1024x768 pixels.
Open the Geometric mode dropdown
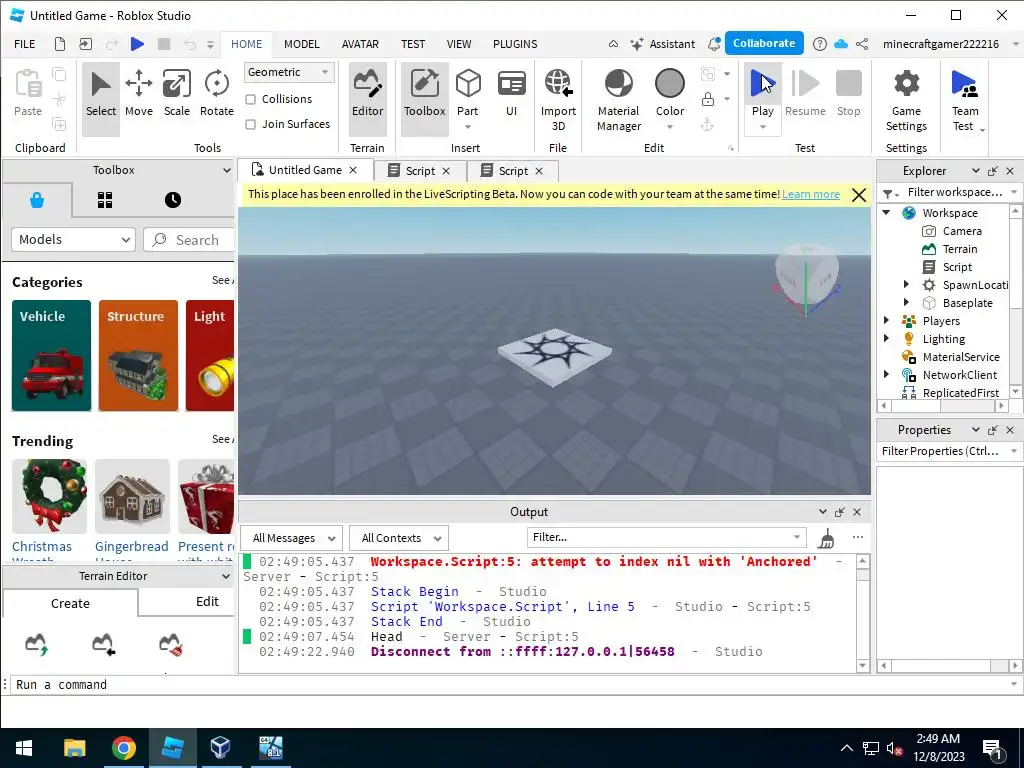tap(289, 72)
